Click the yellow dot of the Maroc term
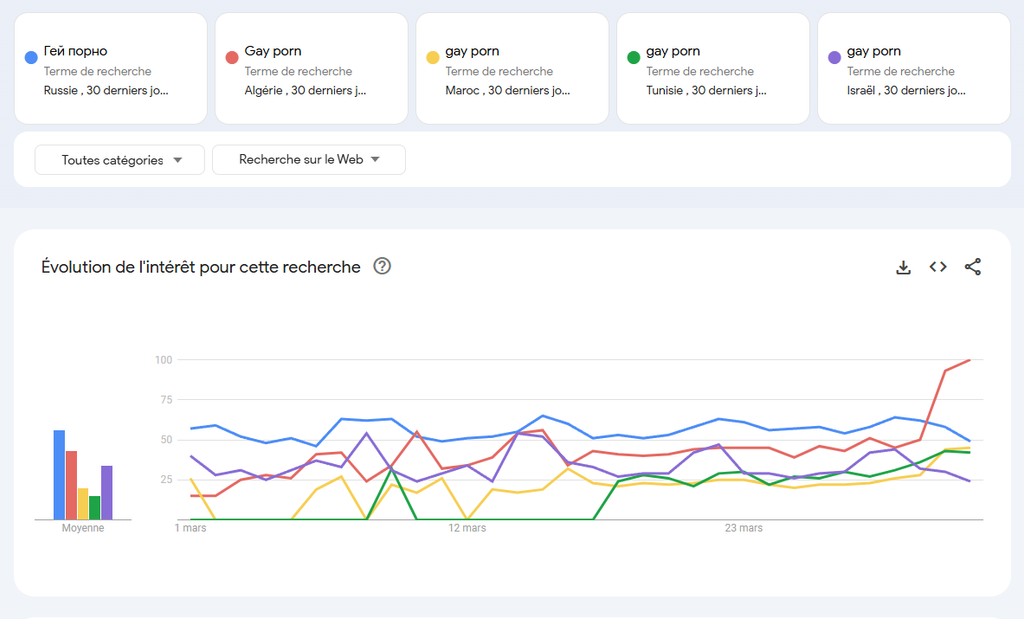This screenshot has width=1024, height=619. pos(433,58)
